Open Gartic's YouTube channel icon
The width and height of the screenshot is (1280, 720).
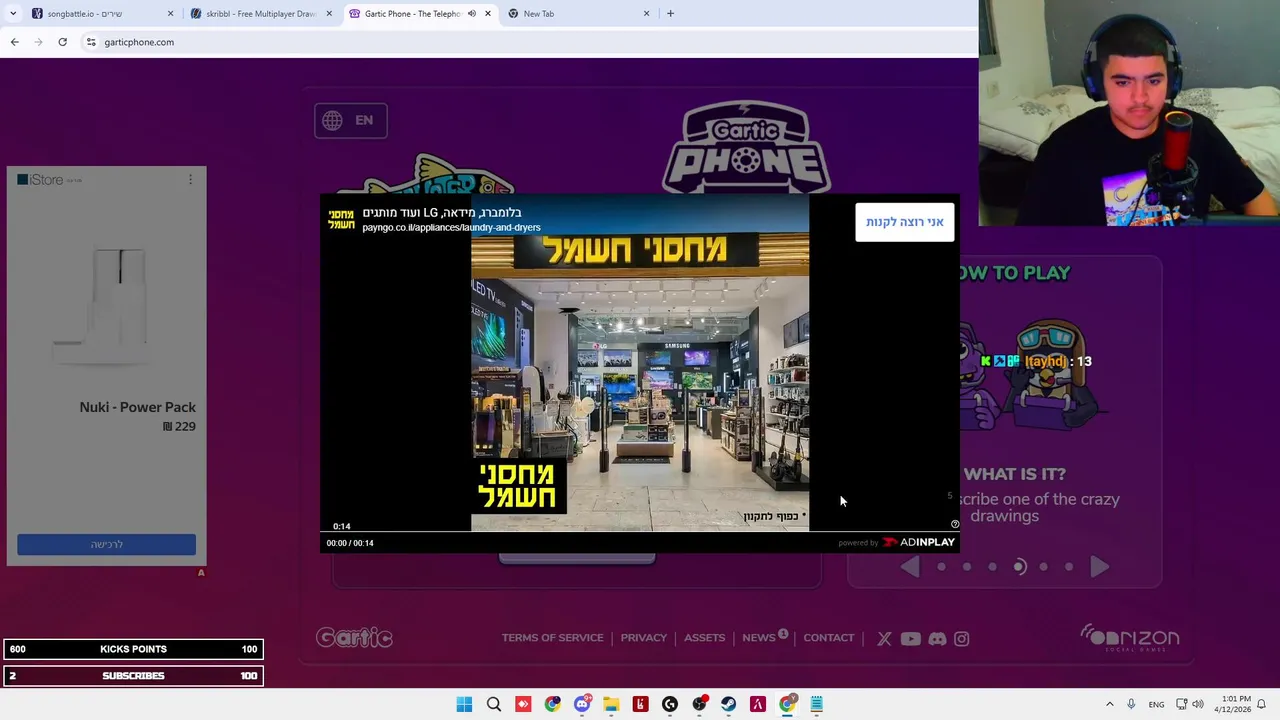point(910,639)
